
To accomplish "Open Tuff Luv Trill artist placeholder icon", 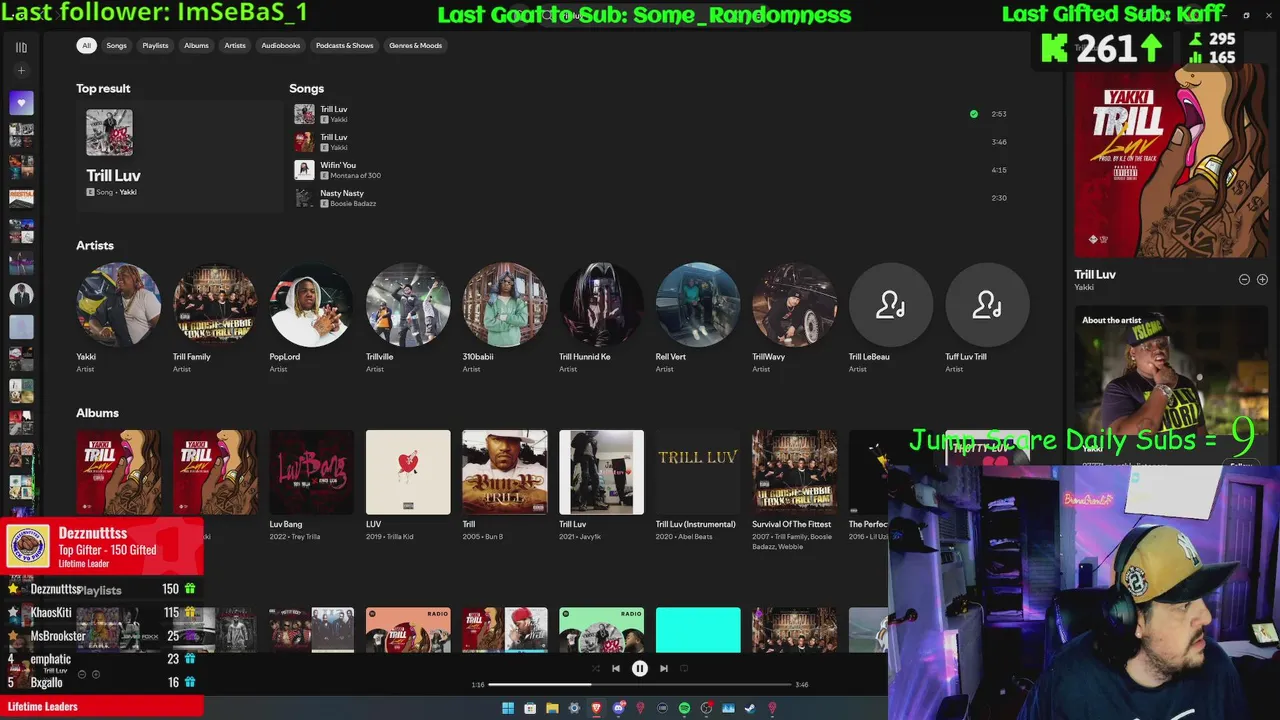I will point(987,304).
